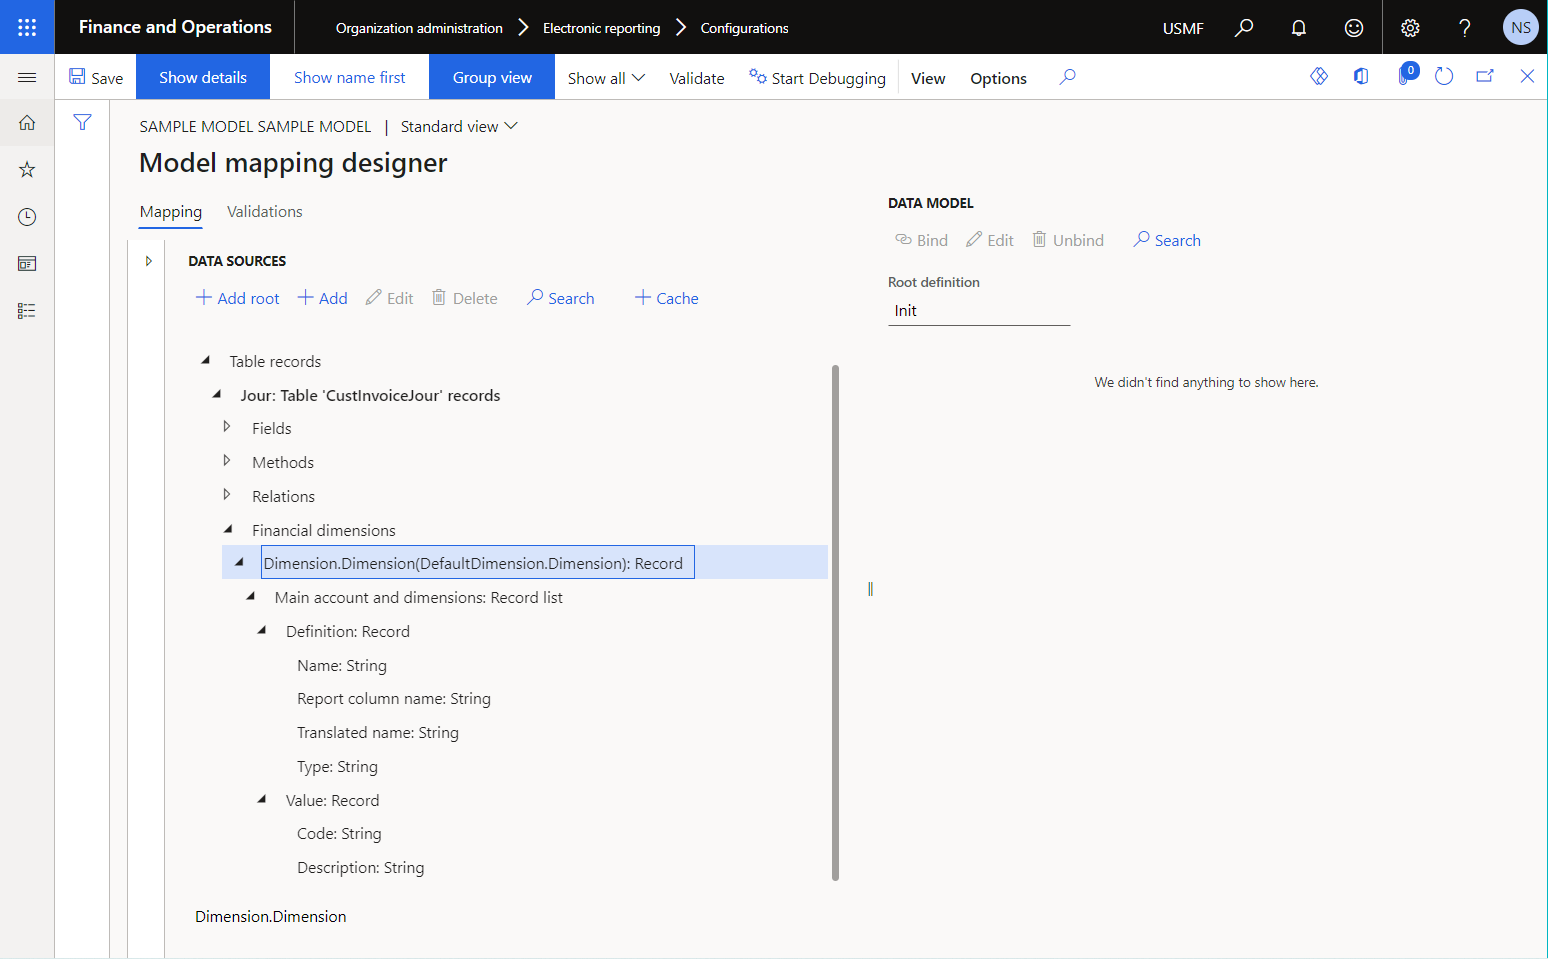
Task: Click Search in Data sources toolbar
Action: click(561, 298)
